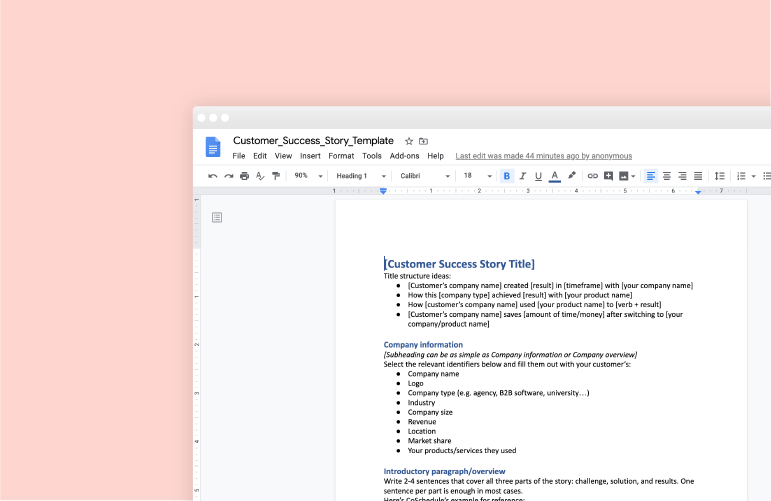
Task: Expand the Numbered list dropdown arrow
Action: click(753, 177)
